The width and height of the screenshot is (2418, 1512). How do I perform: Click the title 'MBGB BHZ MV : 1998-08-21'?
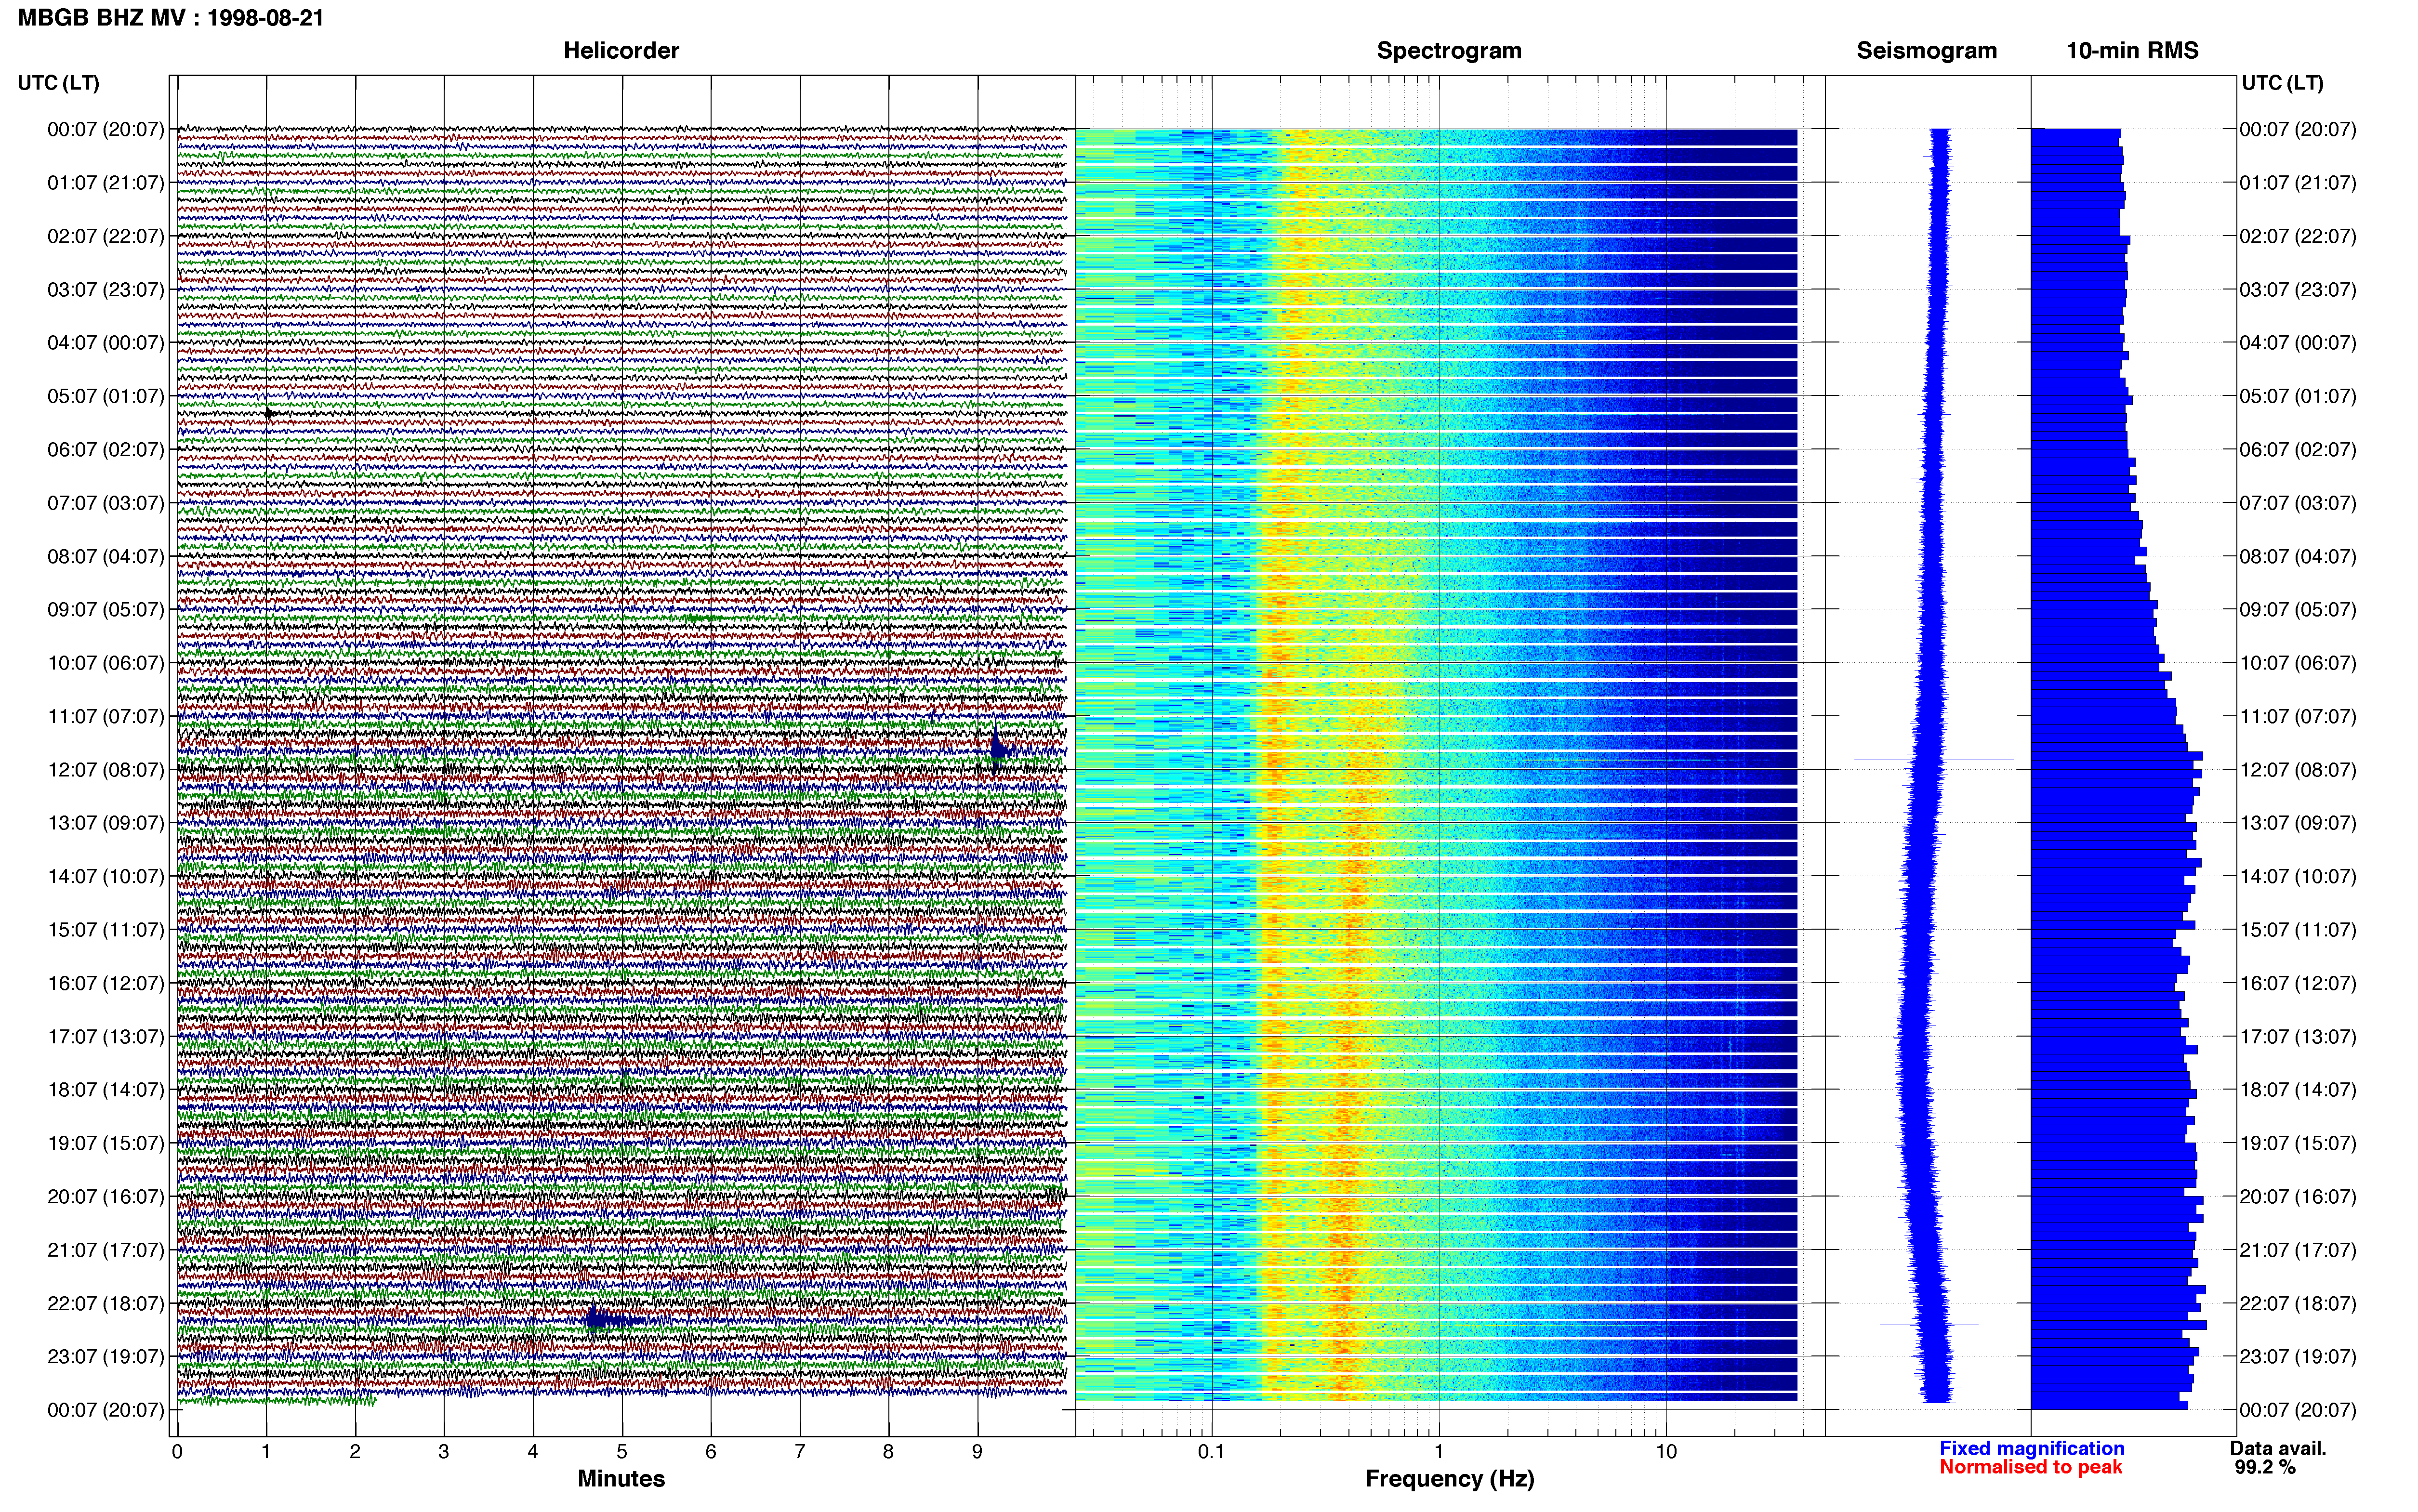pyautogui.click(x=171, y=18)
